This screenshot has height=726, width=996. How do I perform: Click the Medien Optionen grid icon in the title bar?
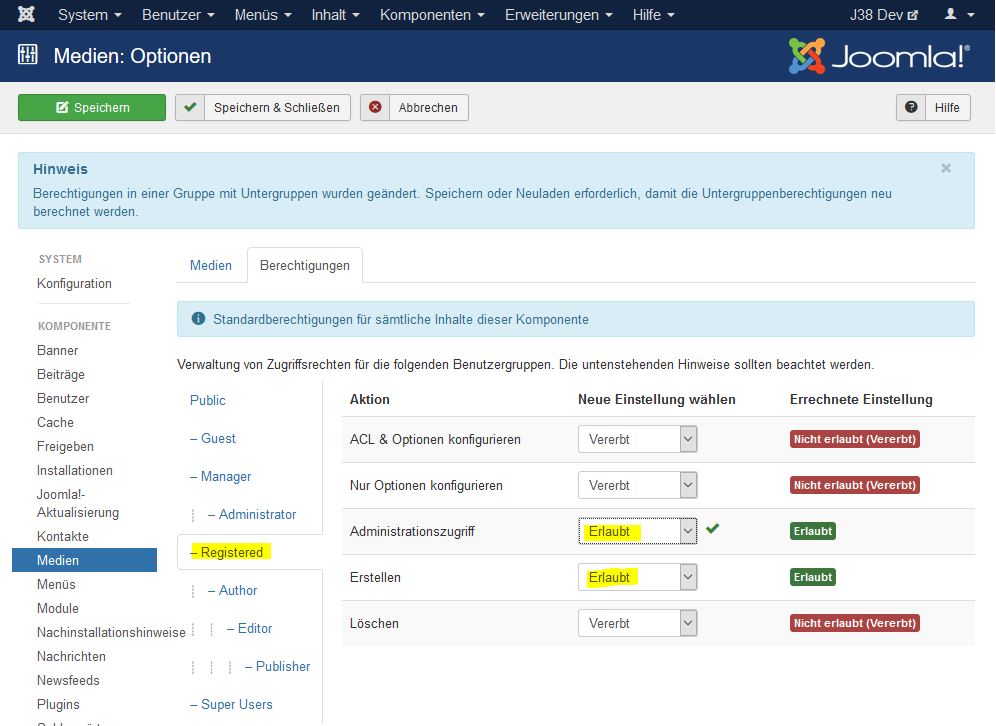click(x=27, y=57)
